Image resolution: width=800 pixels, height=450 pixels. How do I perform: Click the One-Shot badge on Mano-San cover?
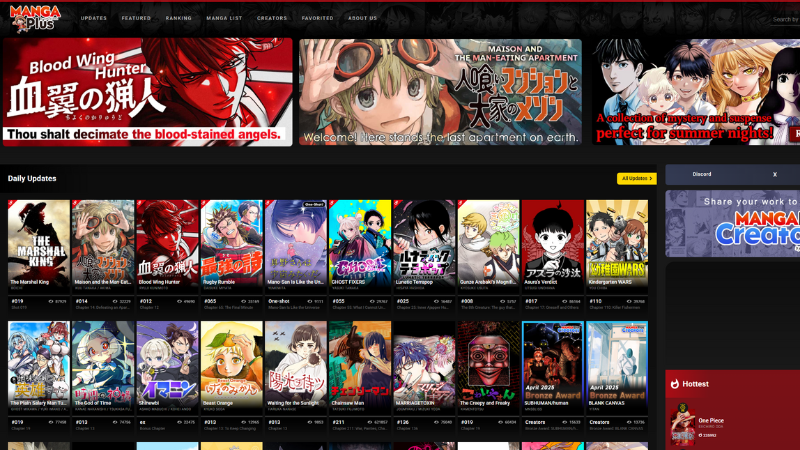314,205
